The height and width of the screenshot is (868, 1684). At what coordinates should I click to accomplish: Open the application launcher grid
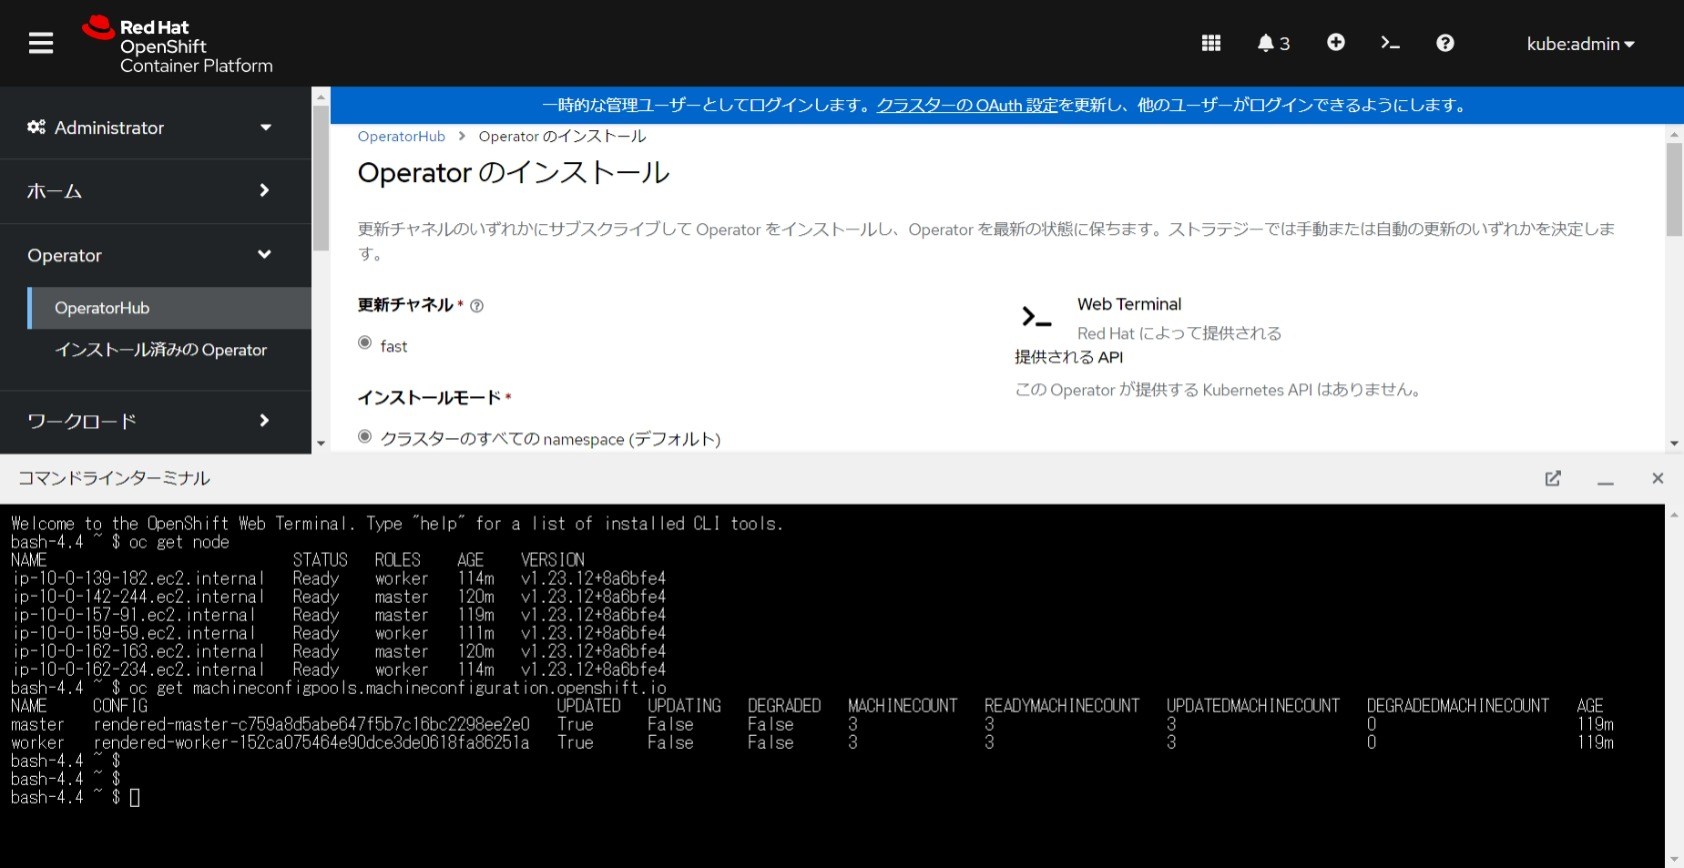click(1211, 43)
